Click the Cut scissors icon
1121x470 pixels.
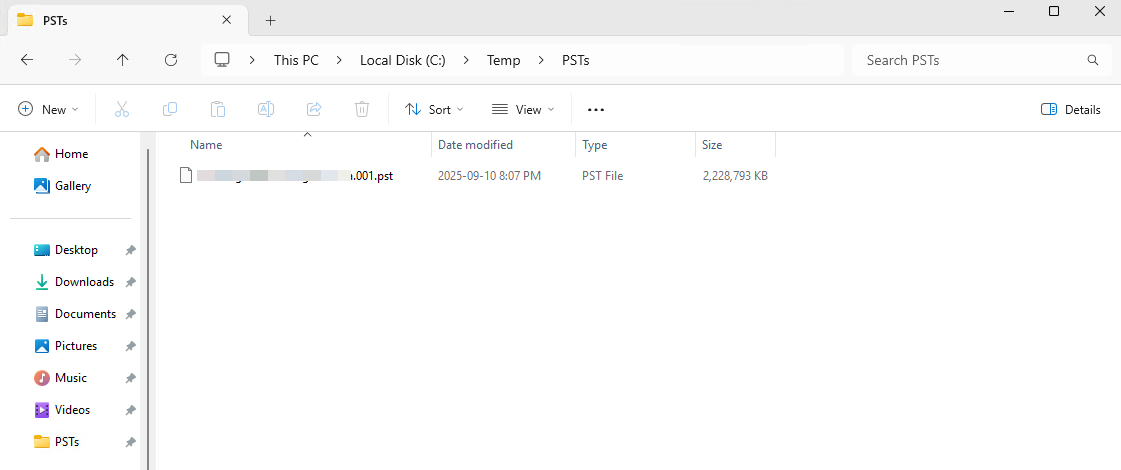click(122, 110)
